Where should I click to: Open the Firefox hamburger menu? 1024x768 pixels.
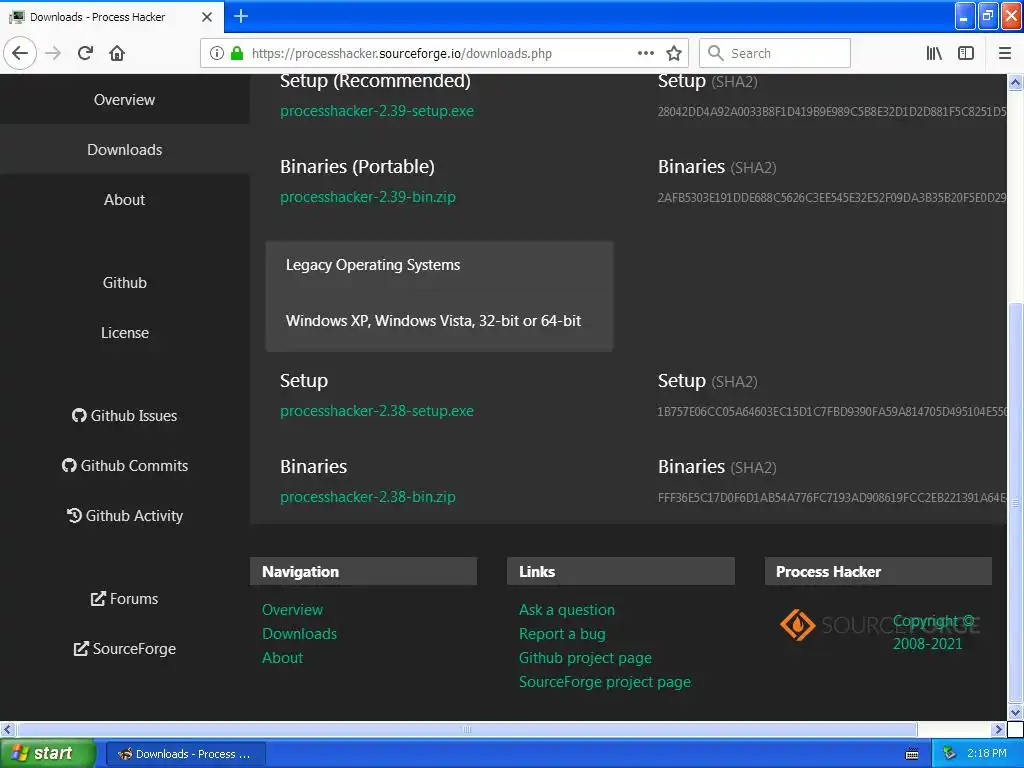1005,53
